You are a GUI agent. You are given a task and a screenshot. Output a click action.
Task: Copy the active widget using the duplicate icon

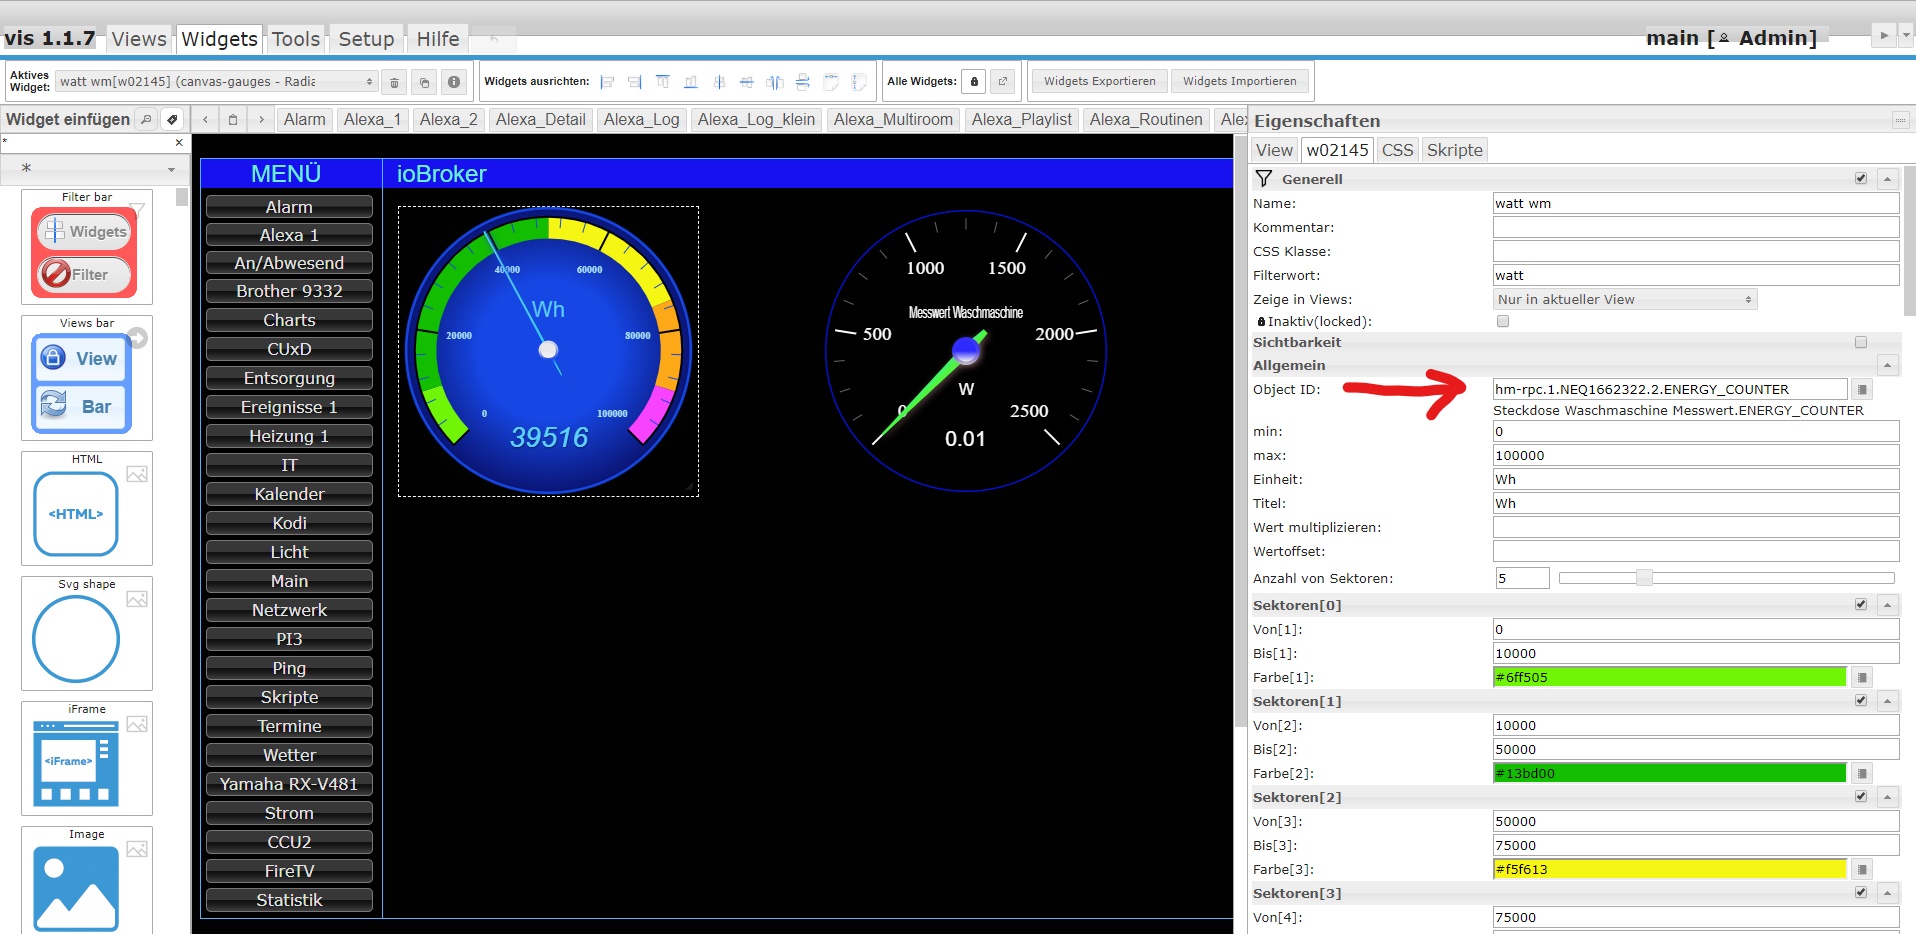click(424, 82)
